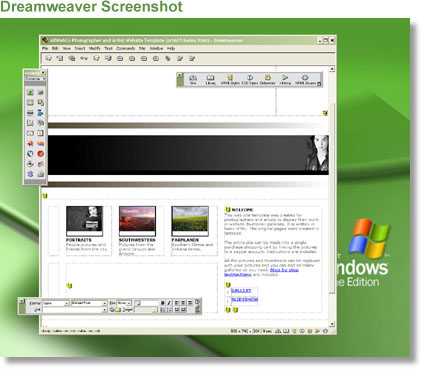
Task: Select the Southwestern thumbnail image
Action: (137, 221)
